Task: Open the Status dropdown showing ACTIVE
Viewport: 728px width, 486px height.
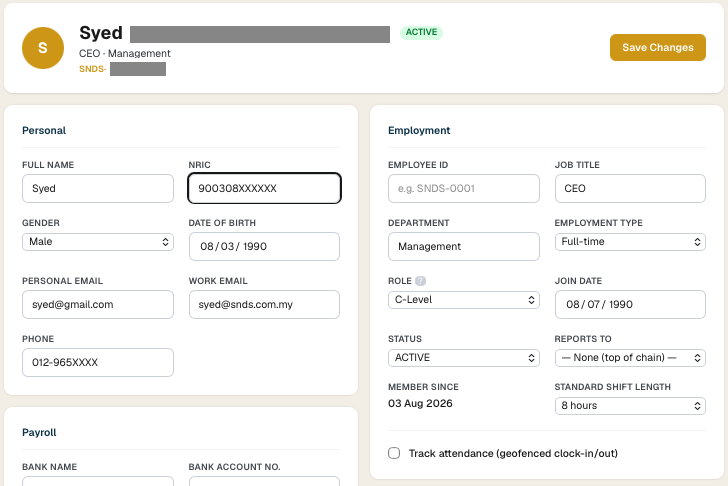Action: click(x=464, y=358)
